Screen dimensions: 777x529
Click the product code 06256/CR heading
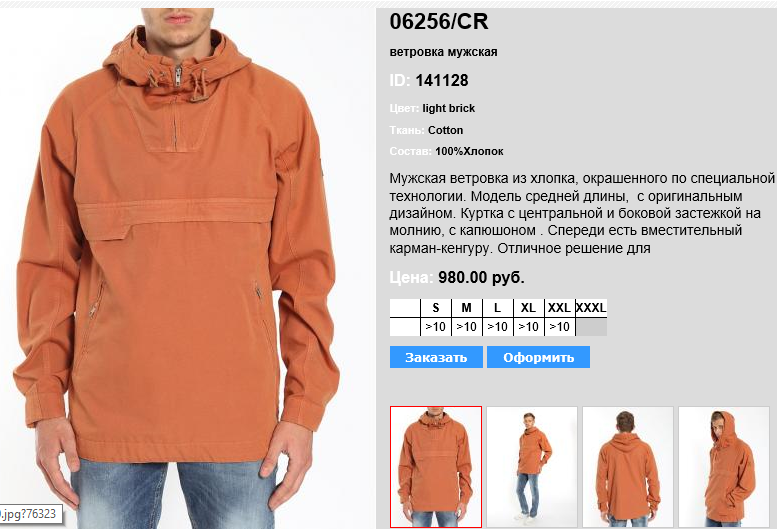[x=439, y=22]
